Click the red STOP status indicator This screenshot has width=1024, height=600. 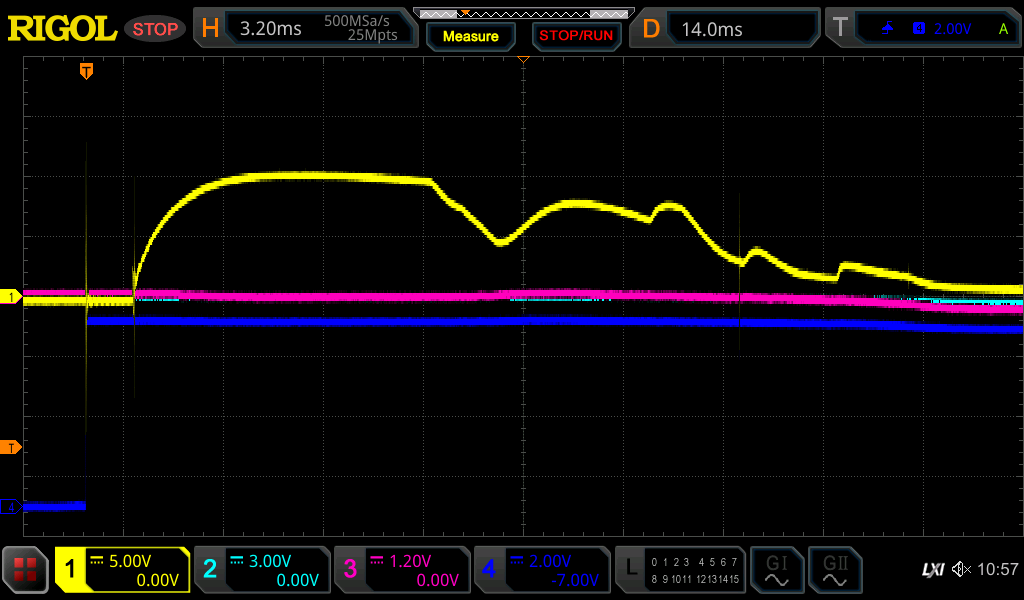tap(155, 29)
